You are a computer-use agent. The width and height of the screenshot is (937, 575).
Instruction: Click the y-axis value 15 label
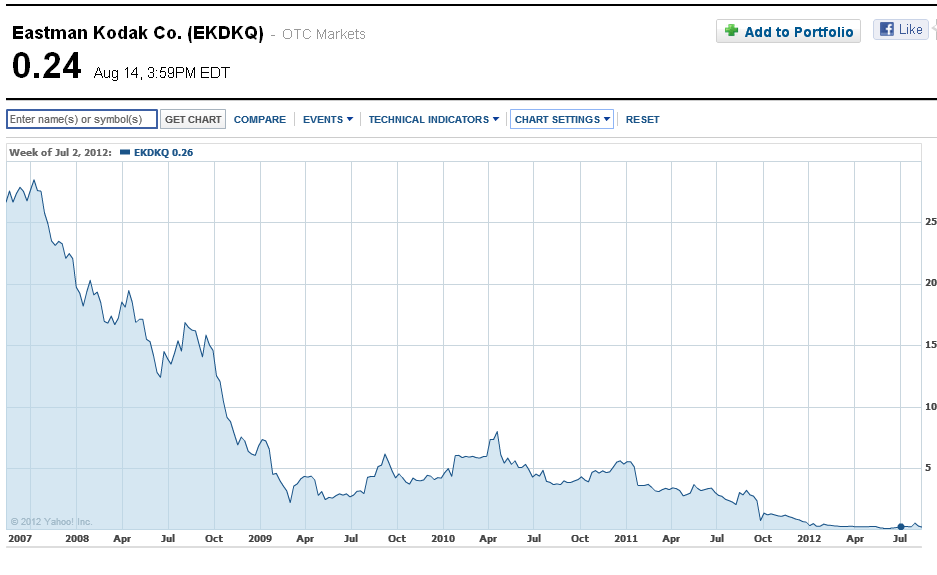930,345
